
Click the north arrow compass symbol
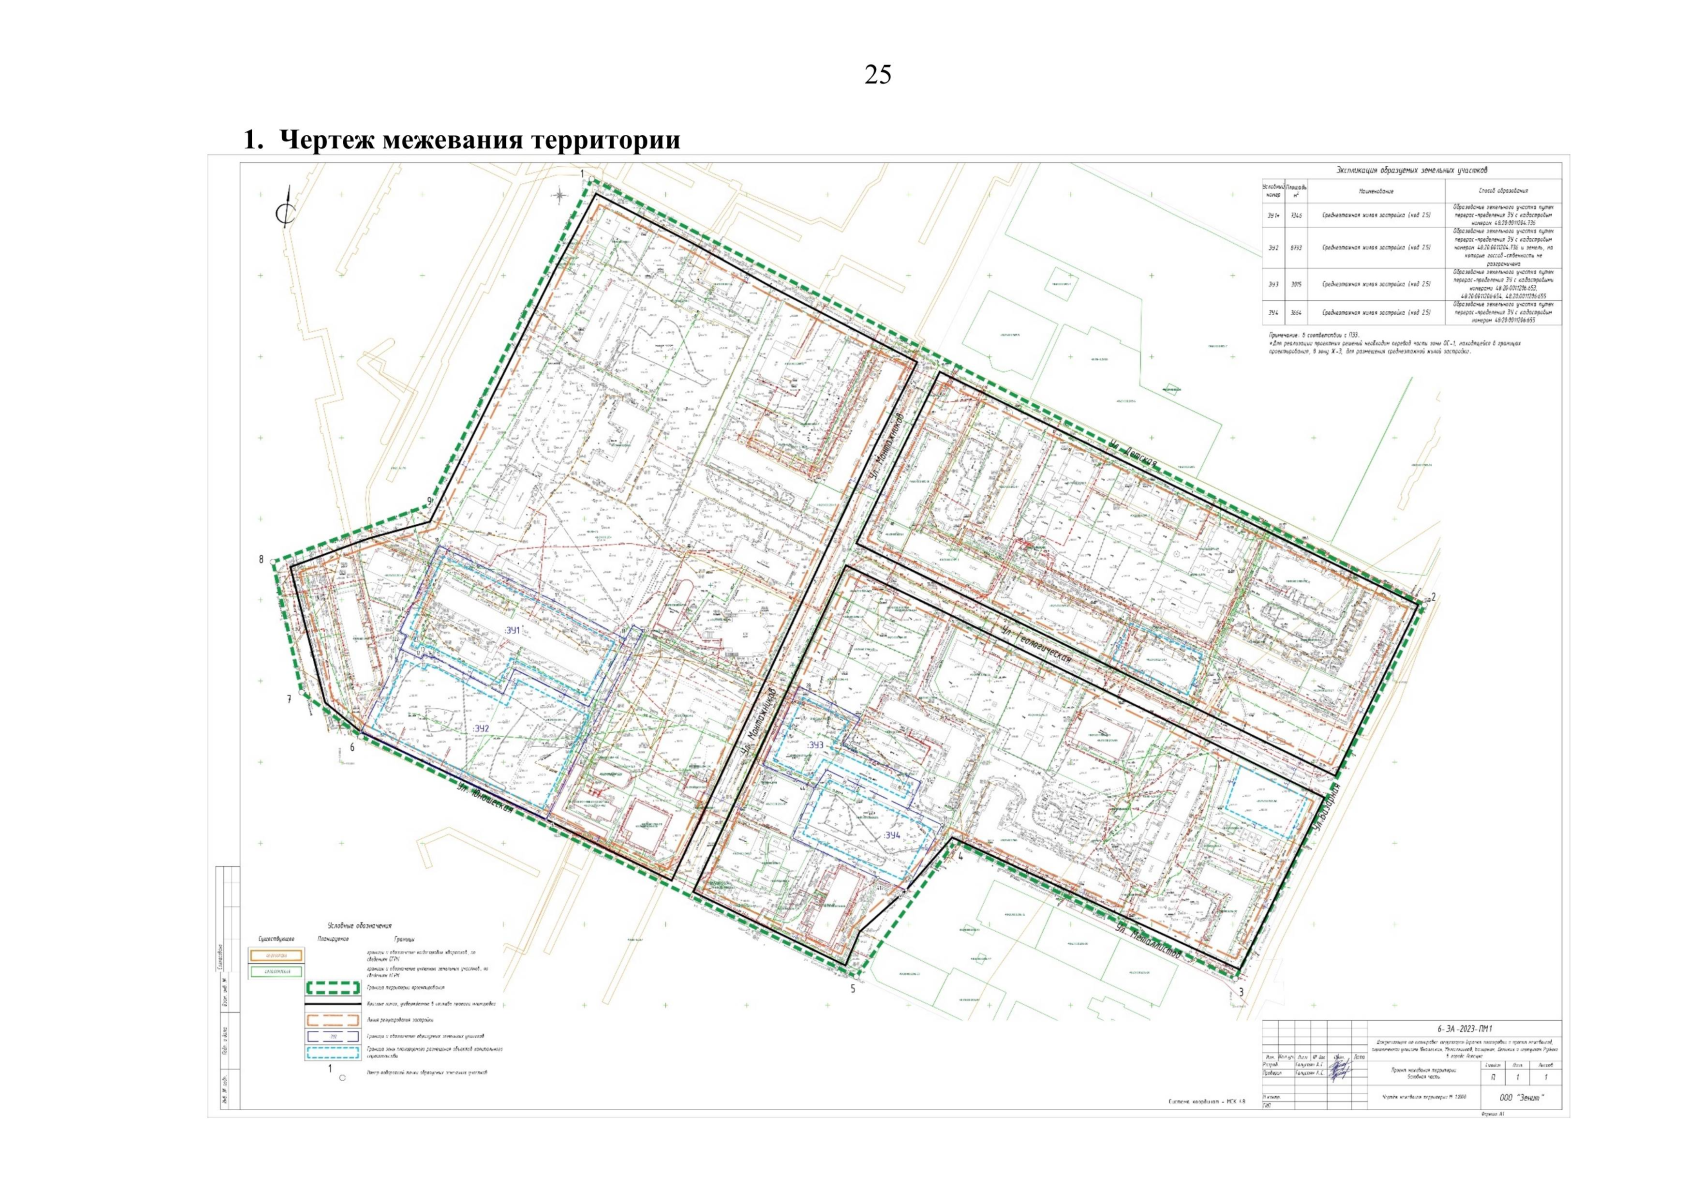[286, 211]
